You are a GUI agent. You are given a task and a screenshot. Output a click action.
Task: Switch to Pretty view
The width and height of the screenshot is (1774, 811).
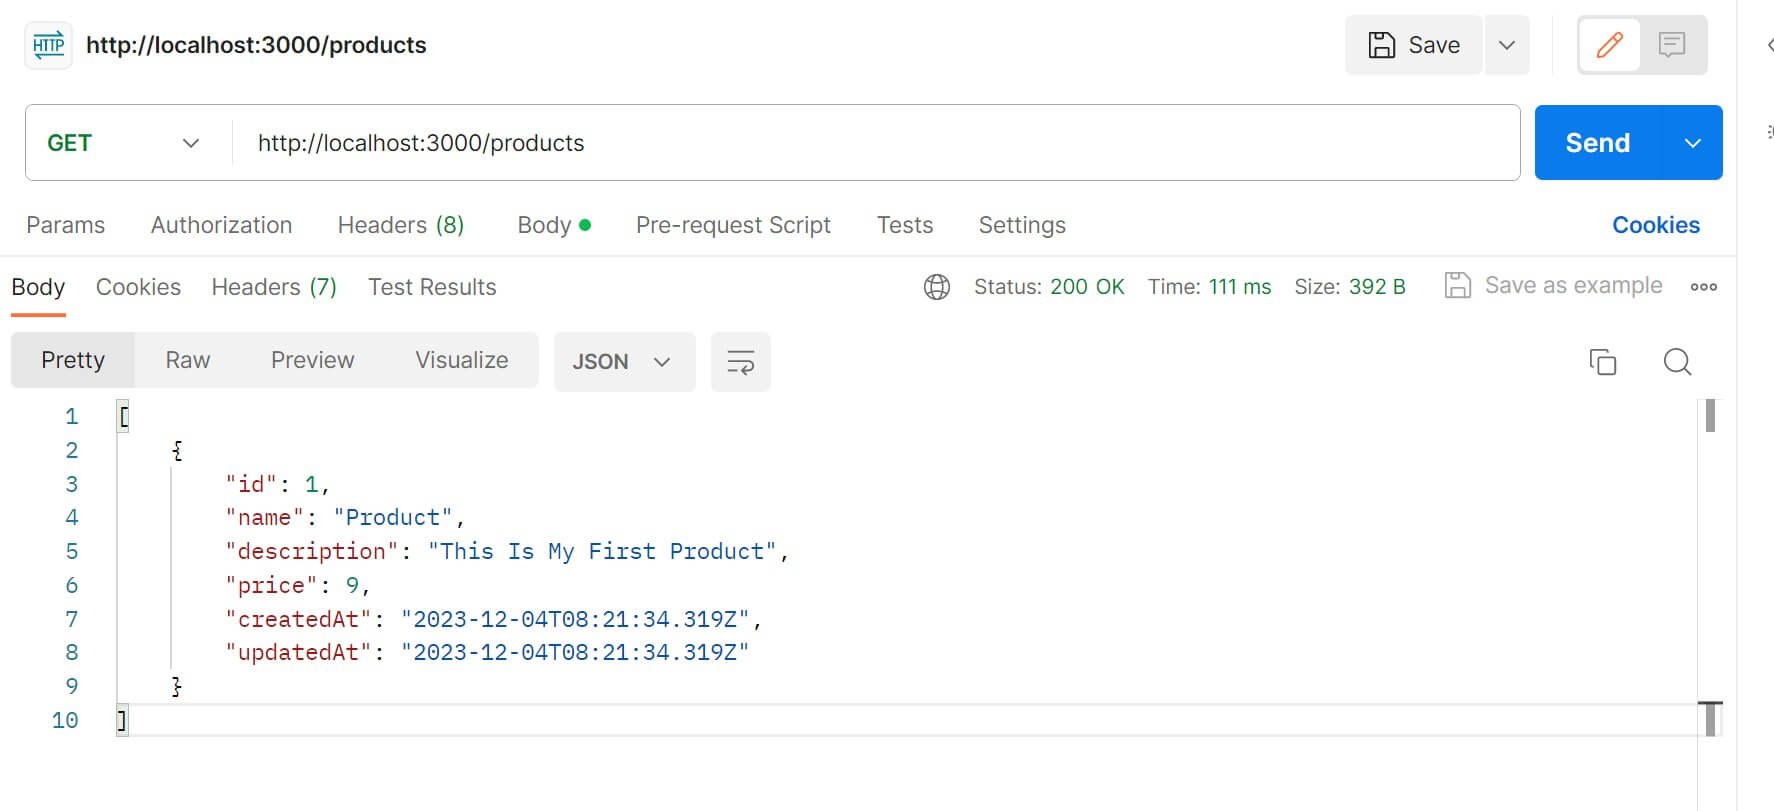click(73, 360)
